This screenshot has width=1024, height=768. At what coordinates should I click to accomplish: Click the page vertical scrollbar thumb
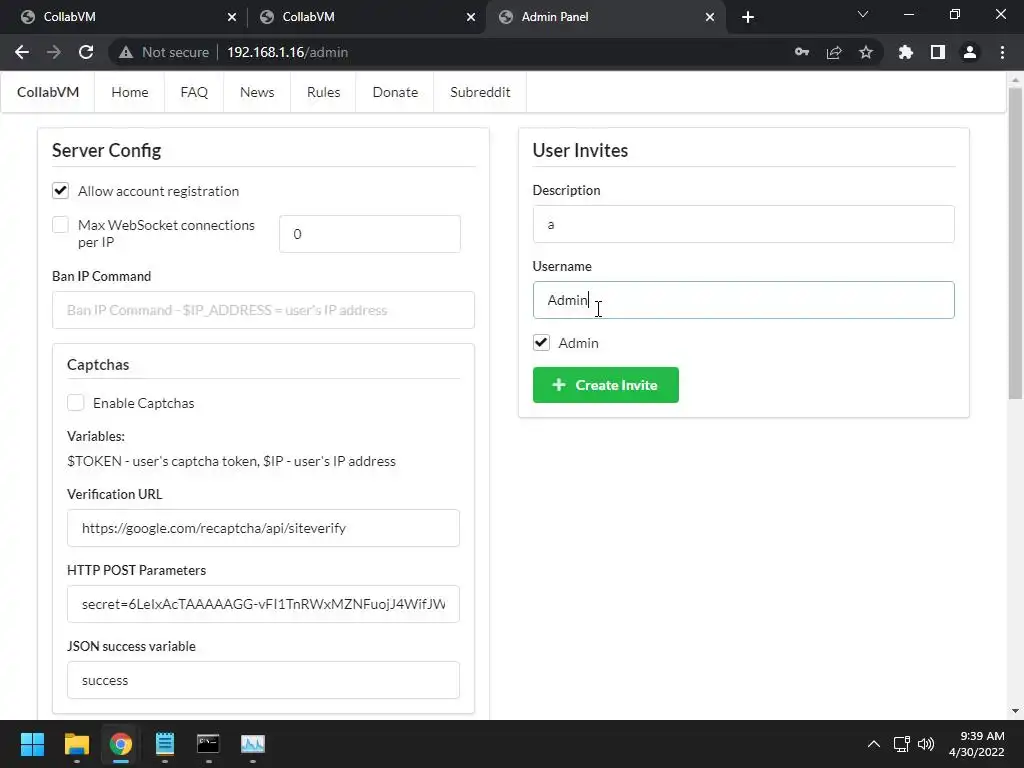coord(1015,243)
